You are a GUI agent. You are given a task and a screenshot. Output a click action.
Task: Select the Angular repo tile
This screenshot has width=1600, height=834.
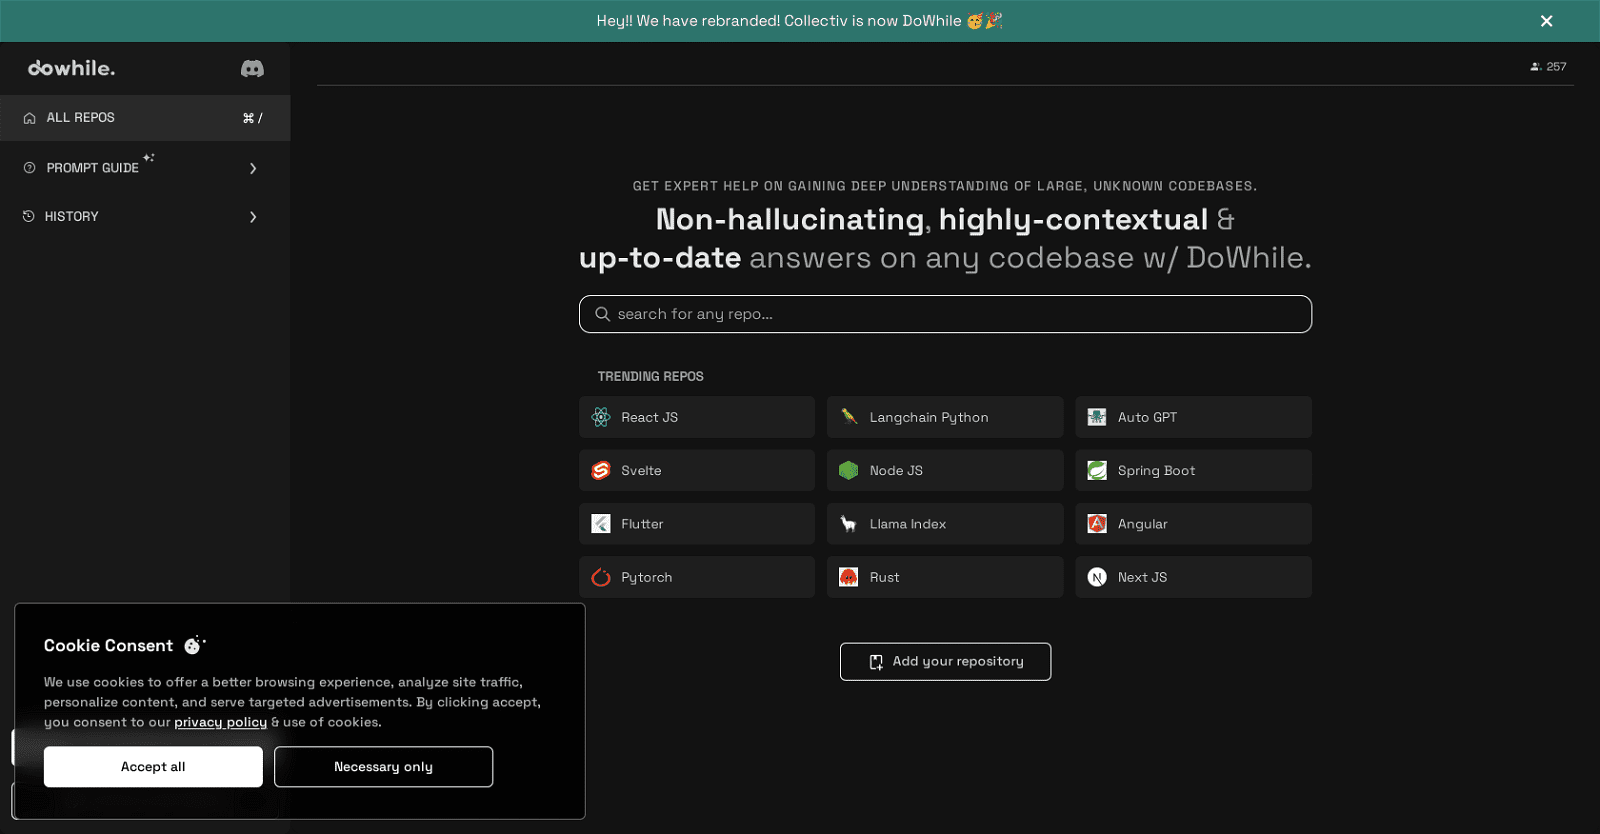click(1192, 524)
